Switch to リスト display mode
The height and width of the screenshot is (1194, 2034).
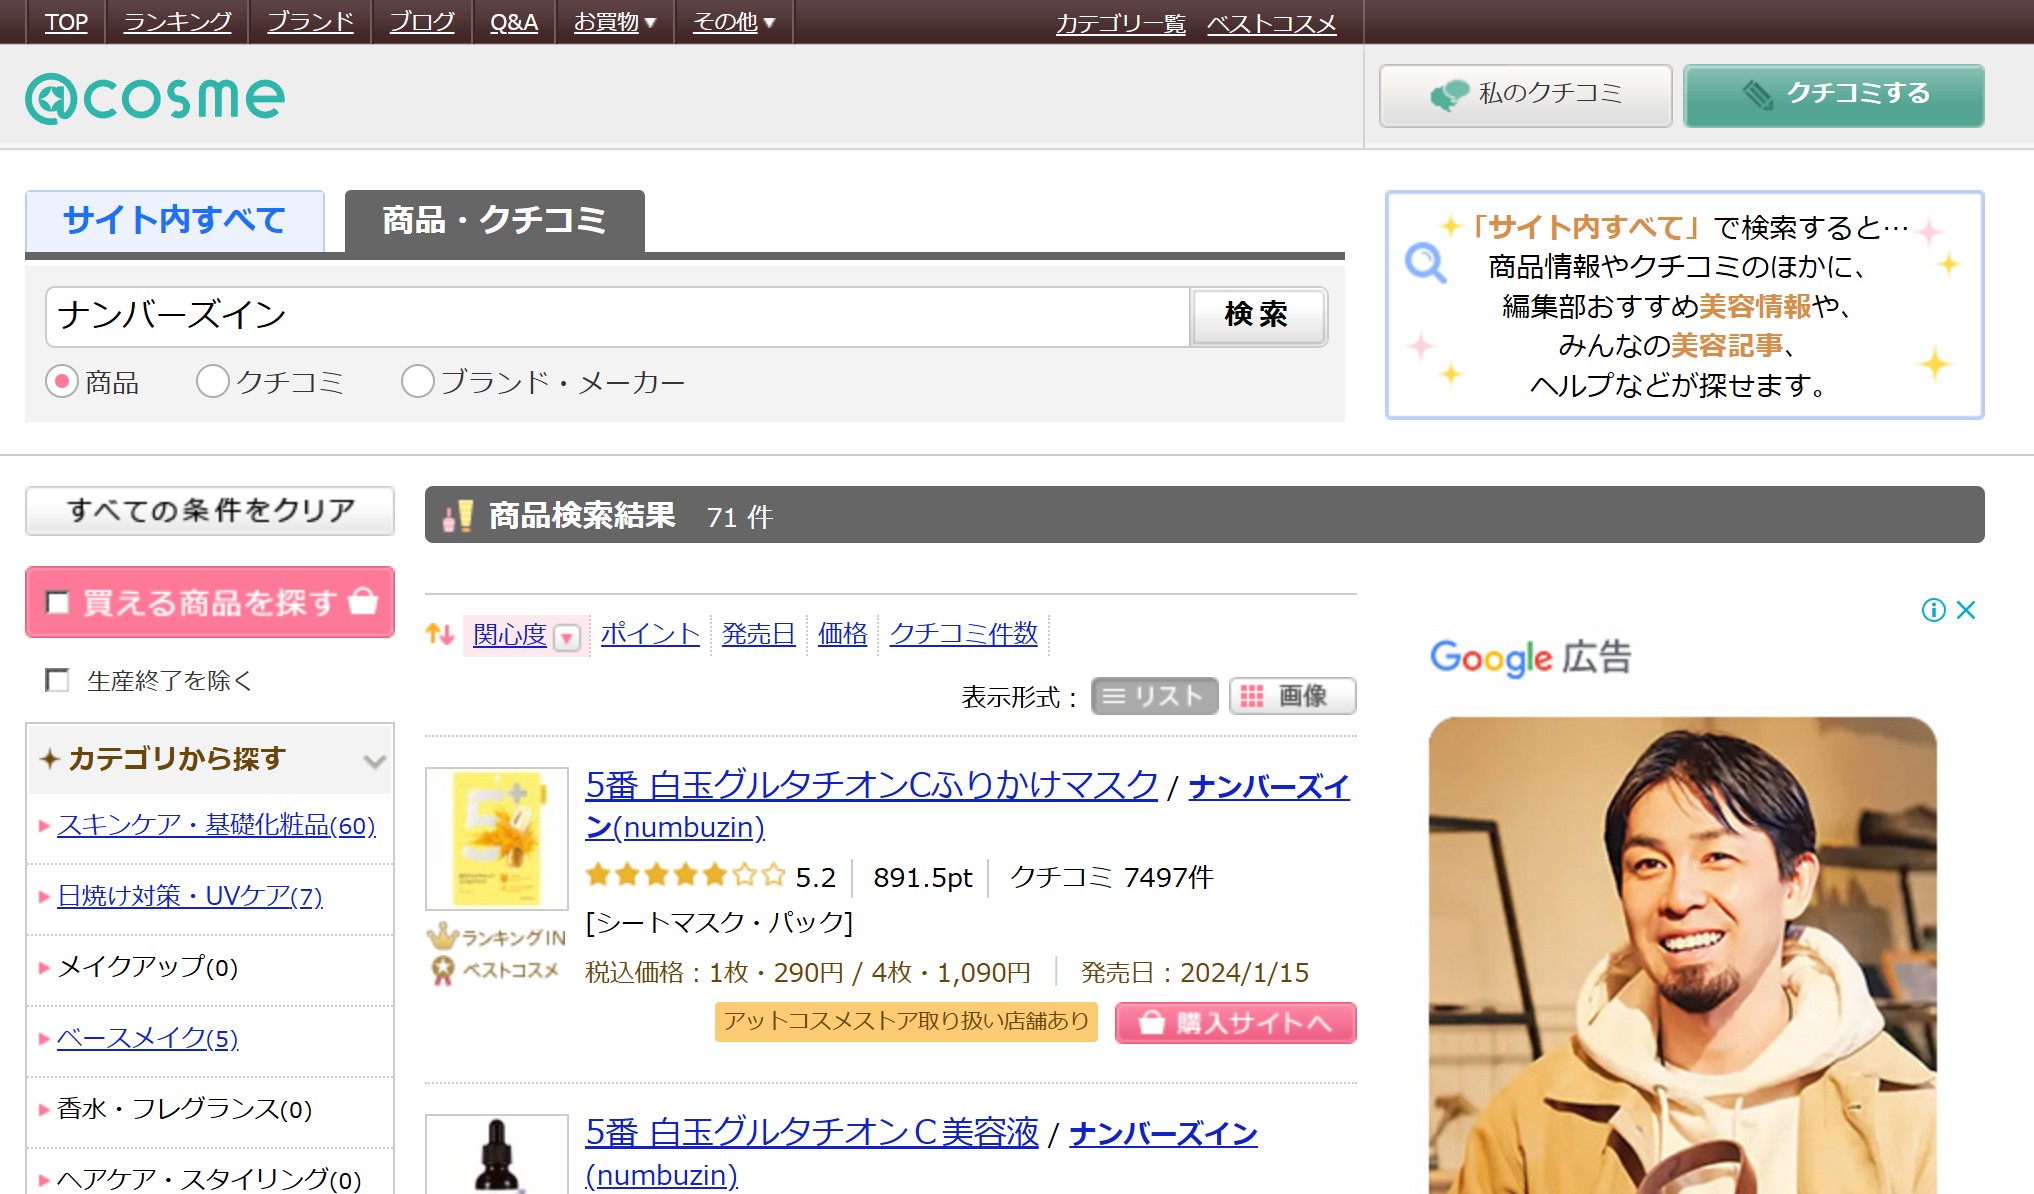(x=1154, y=696)
